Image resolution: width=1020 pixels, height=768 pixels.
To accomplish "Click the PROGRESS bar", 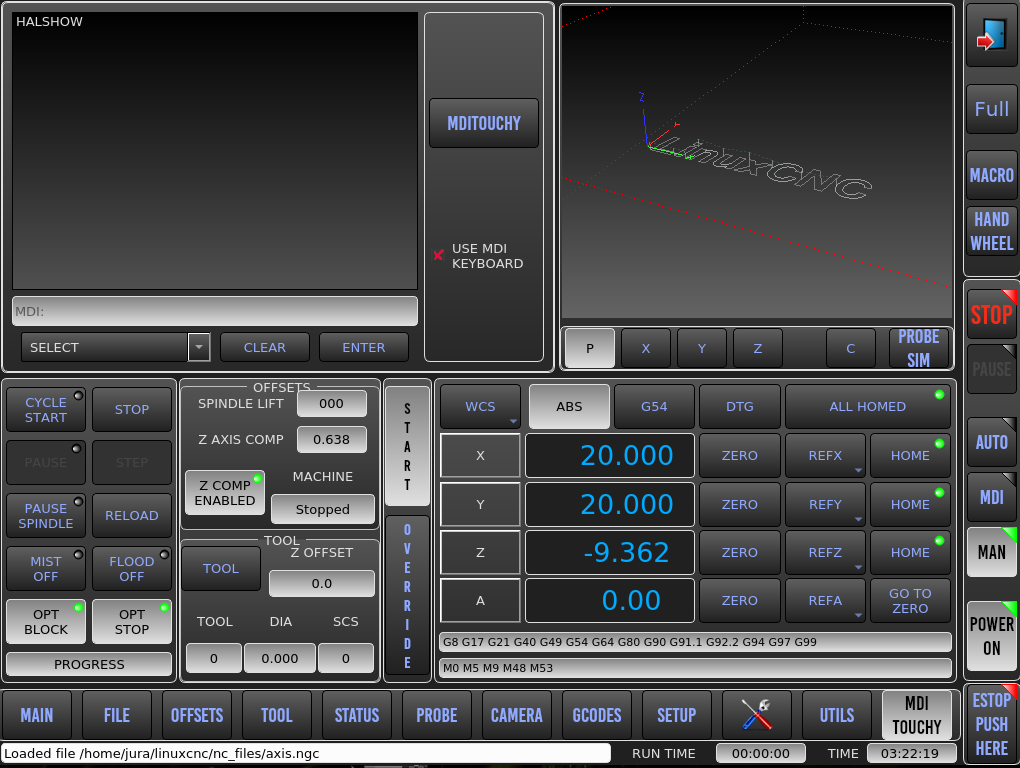I will point(89,664).
